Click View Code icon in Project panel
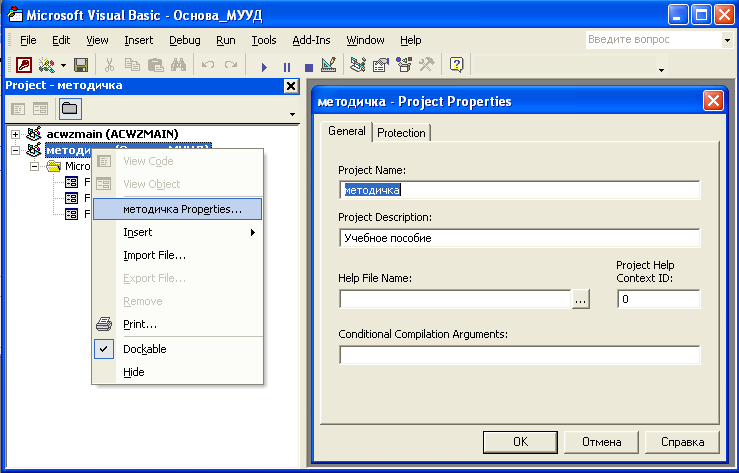 pyautogui.click(x=18, y=109)
